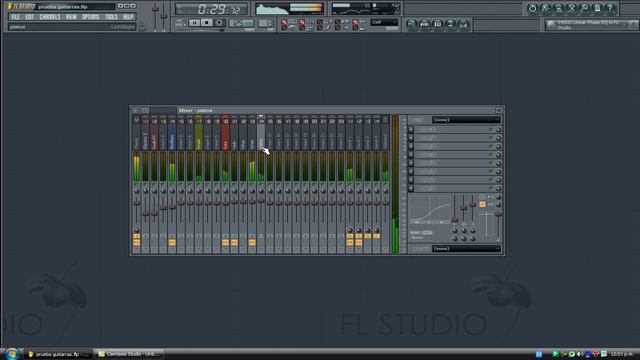
Task: Open the HELP menu
Action: (128, 17)
